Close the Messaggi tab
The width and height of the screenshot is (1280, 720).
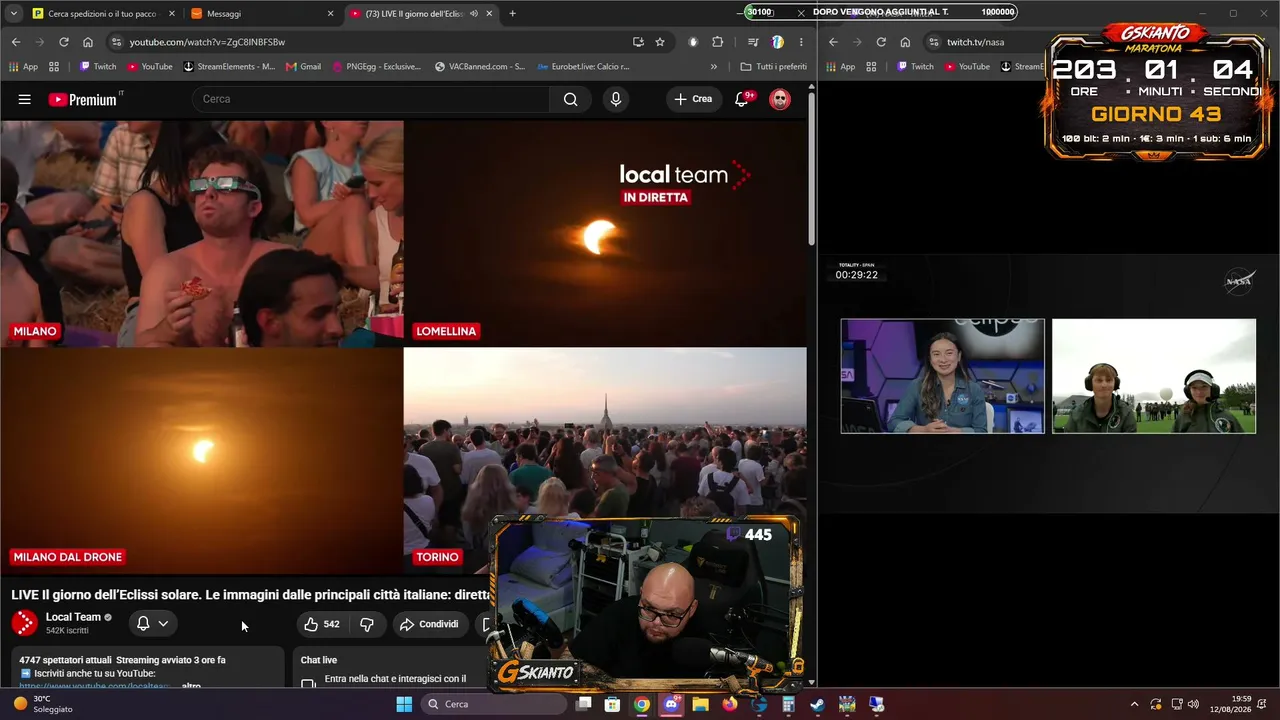tap(330, 14)
